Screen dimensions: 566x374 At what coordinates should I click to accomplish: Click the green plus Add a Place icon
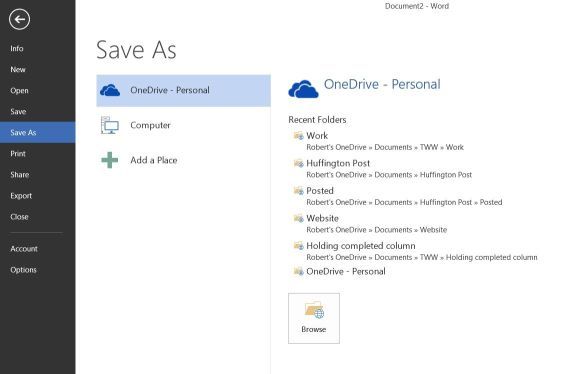point(110,160)
